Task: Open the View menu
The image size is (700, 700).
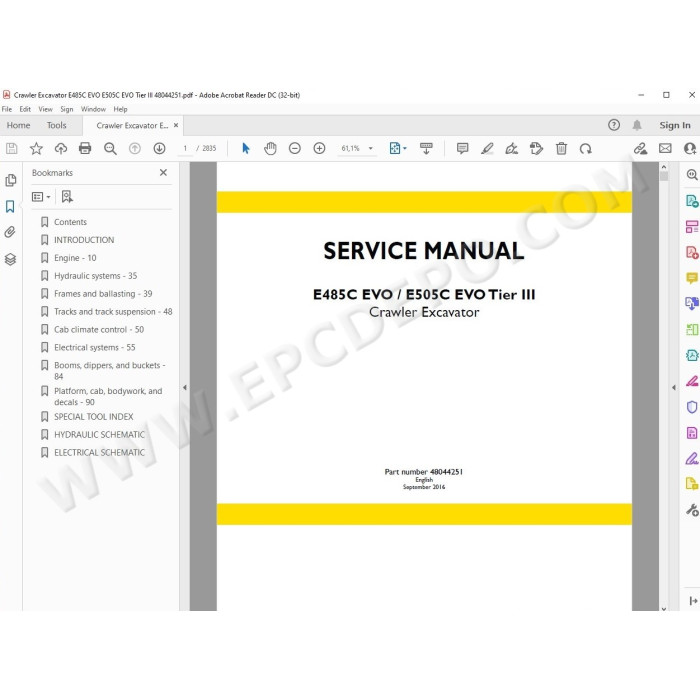Action: click(x=46, y=109)
